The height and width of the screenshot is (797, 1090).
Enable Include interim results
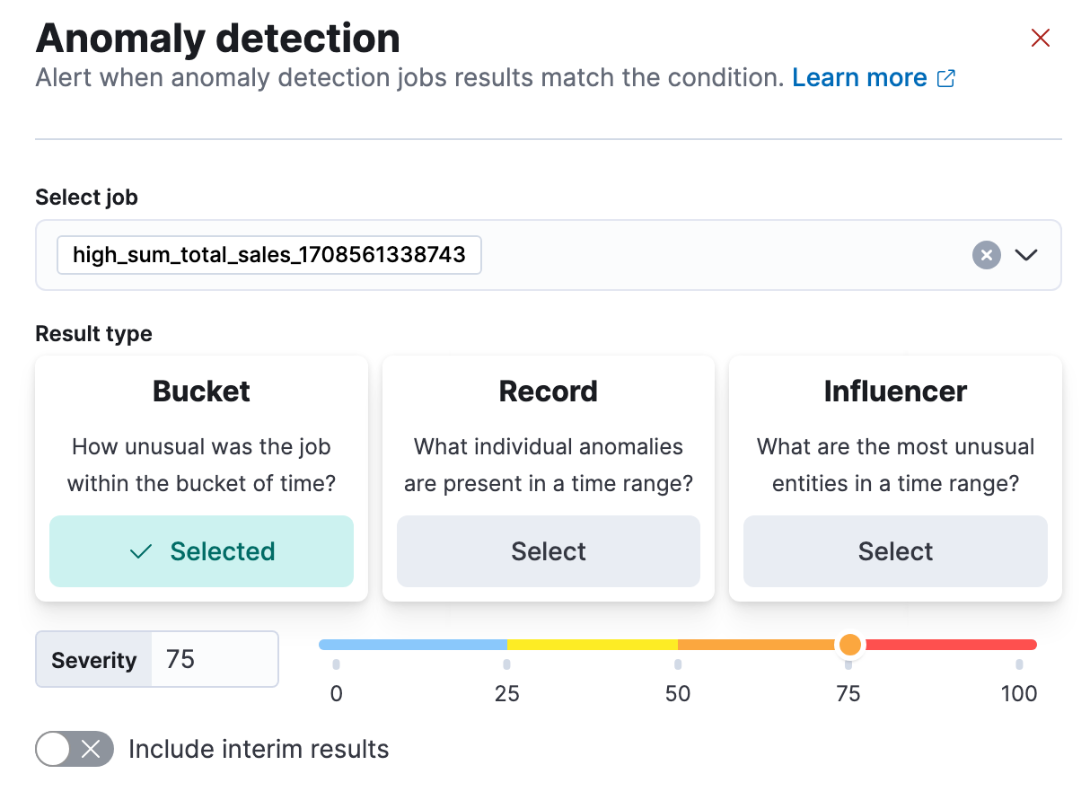74,749
